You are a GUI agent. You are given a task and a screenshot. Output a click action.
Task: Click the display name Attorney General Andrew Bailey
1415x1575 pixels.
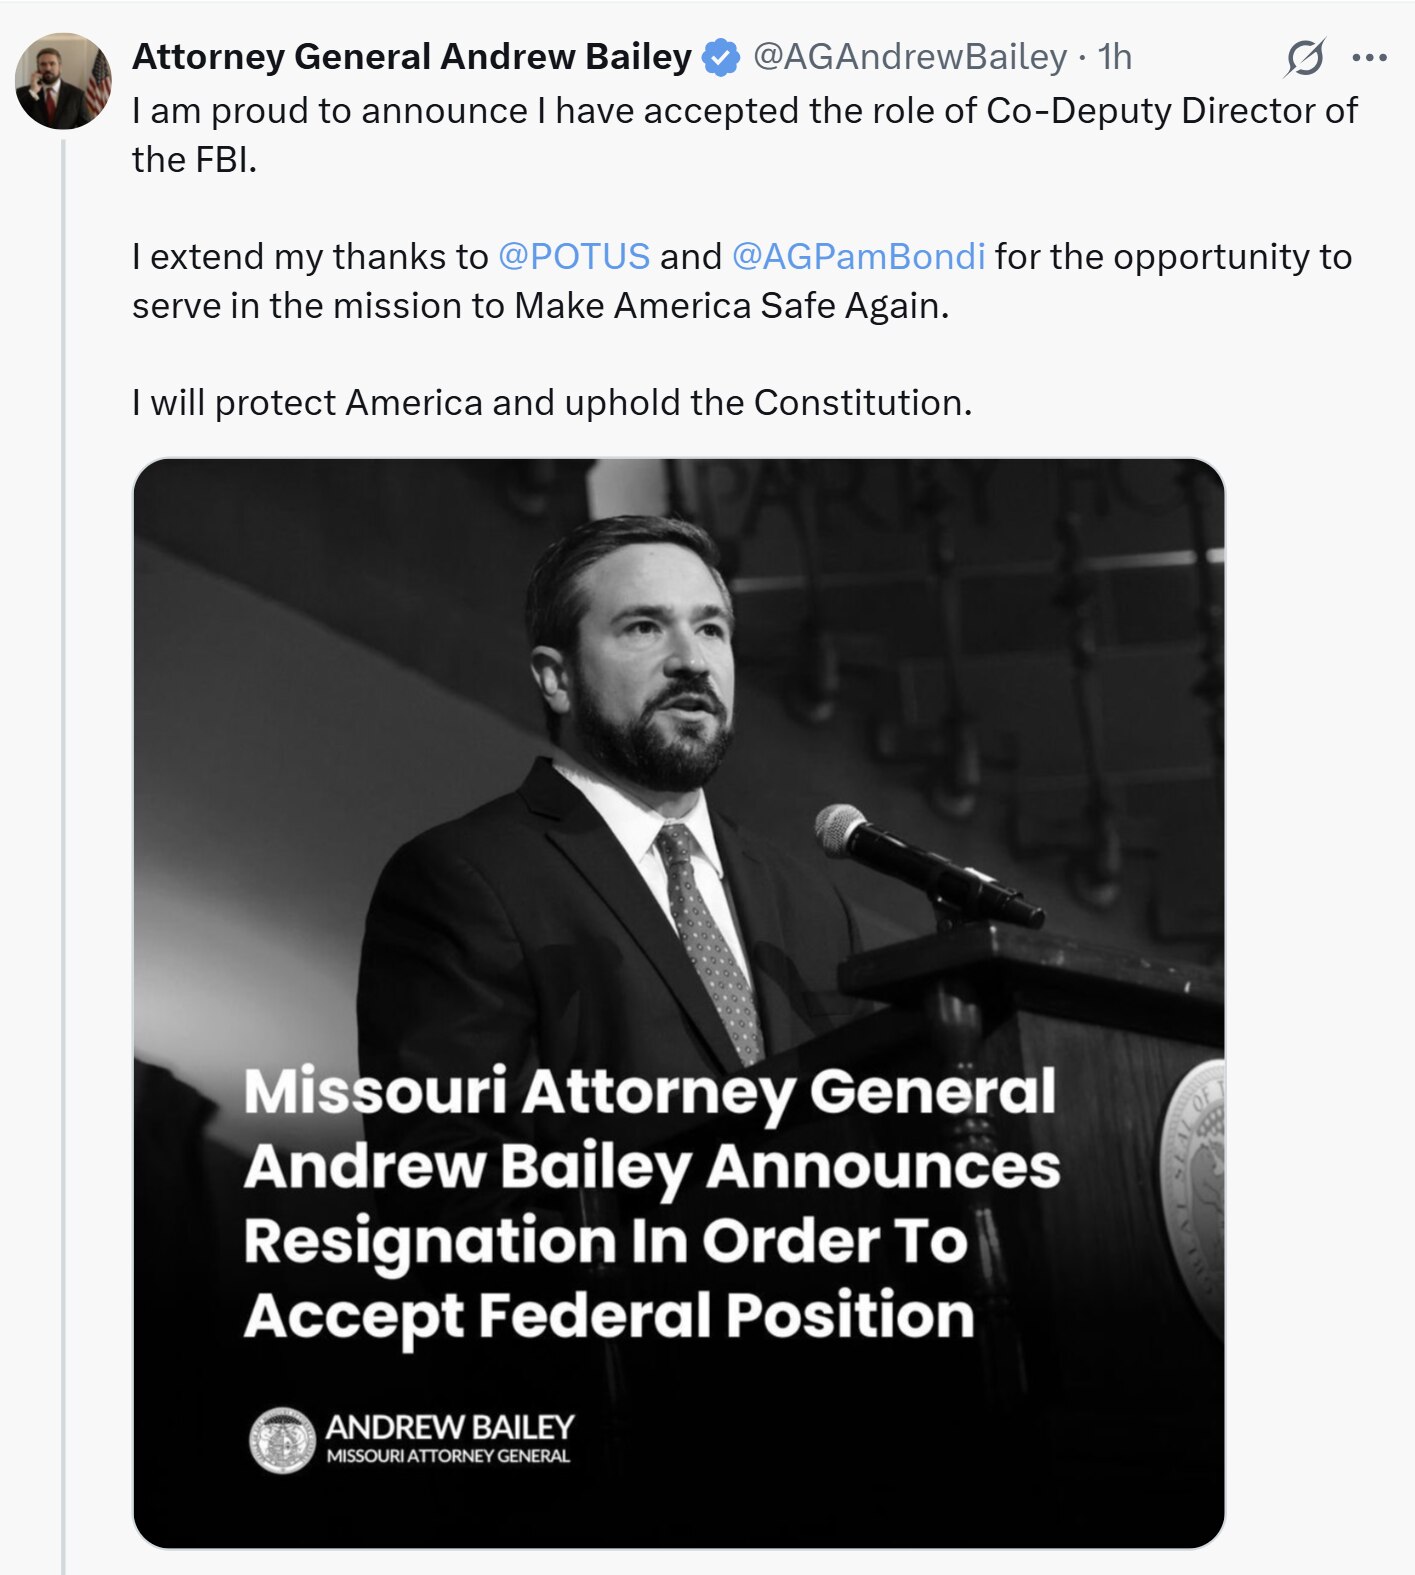410,59
